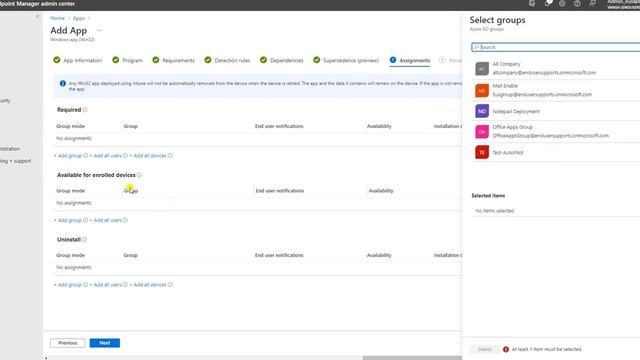Select the Office Apps Group name
This screenshot has width=640, height=360.
(x=513, y=127)
